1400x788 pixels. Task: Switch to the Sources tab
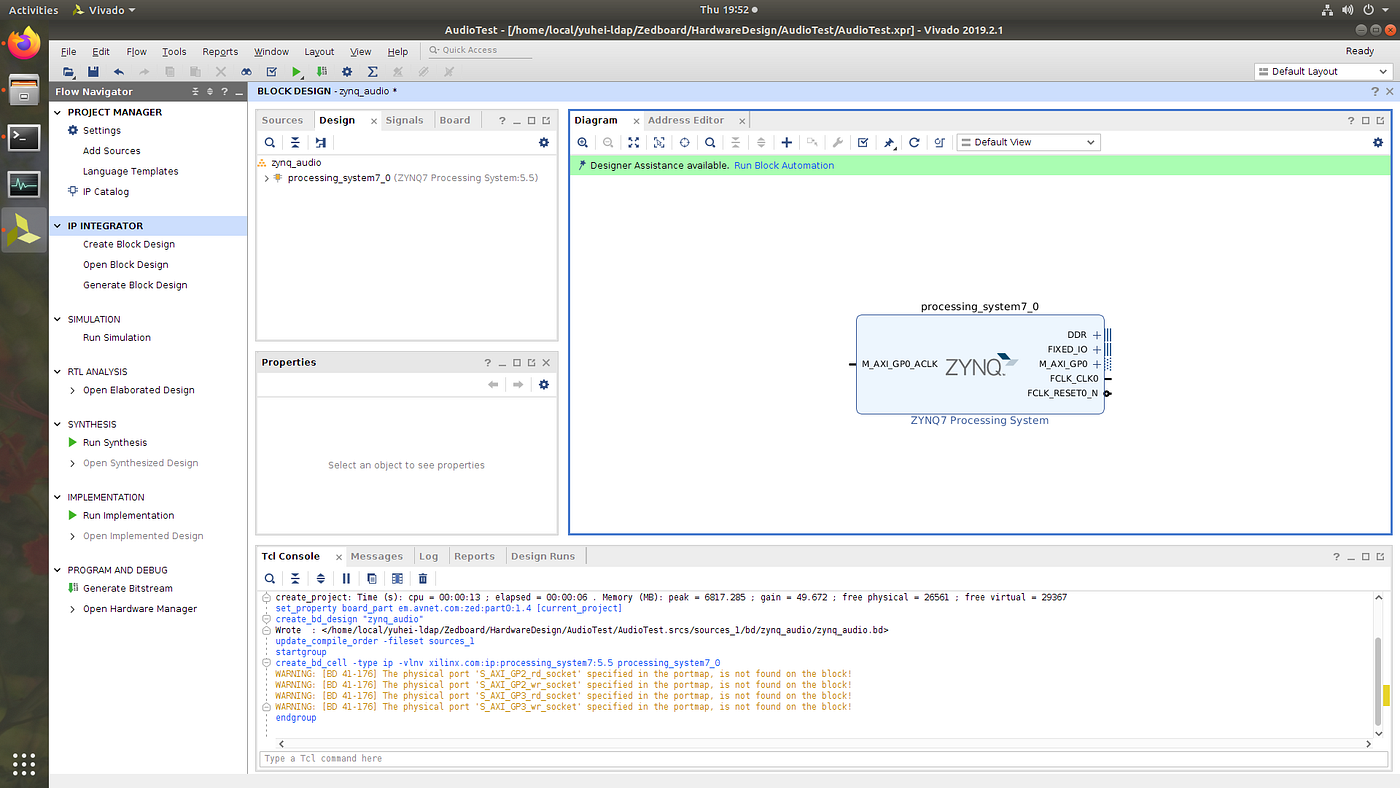point(282,120)
